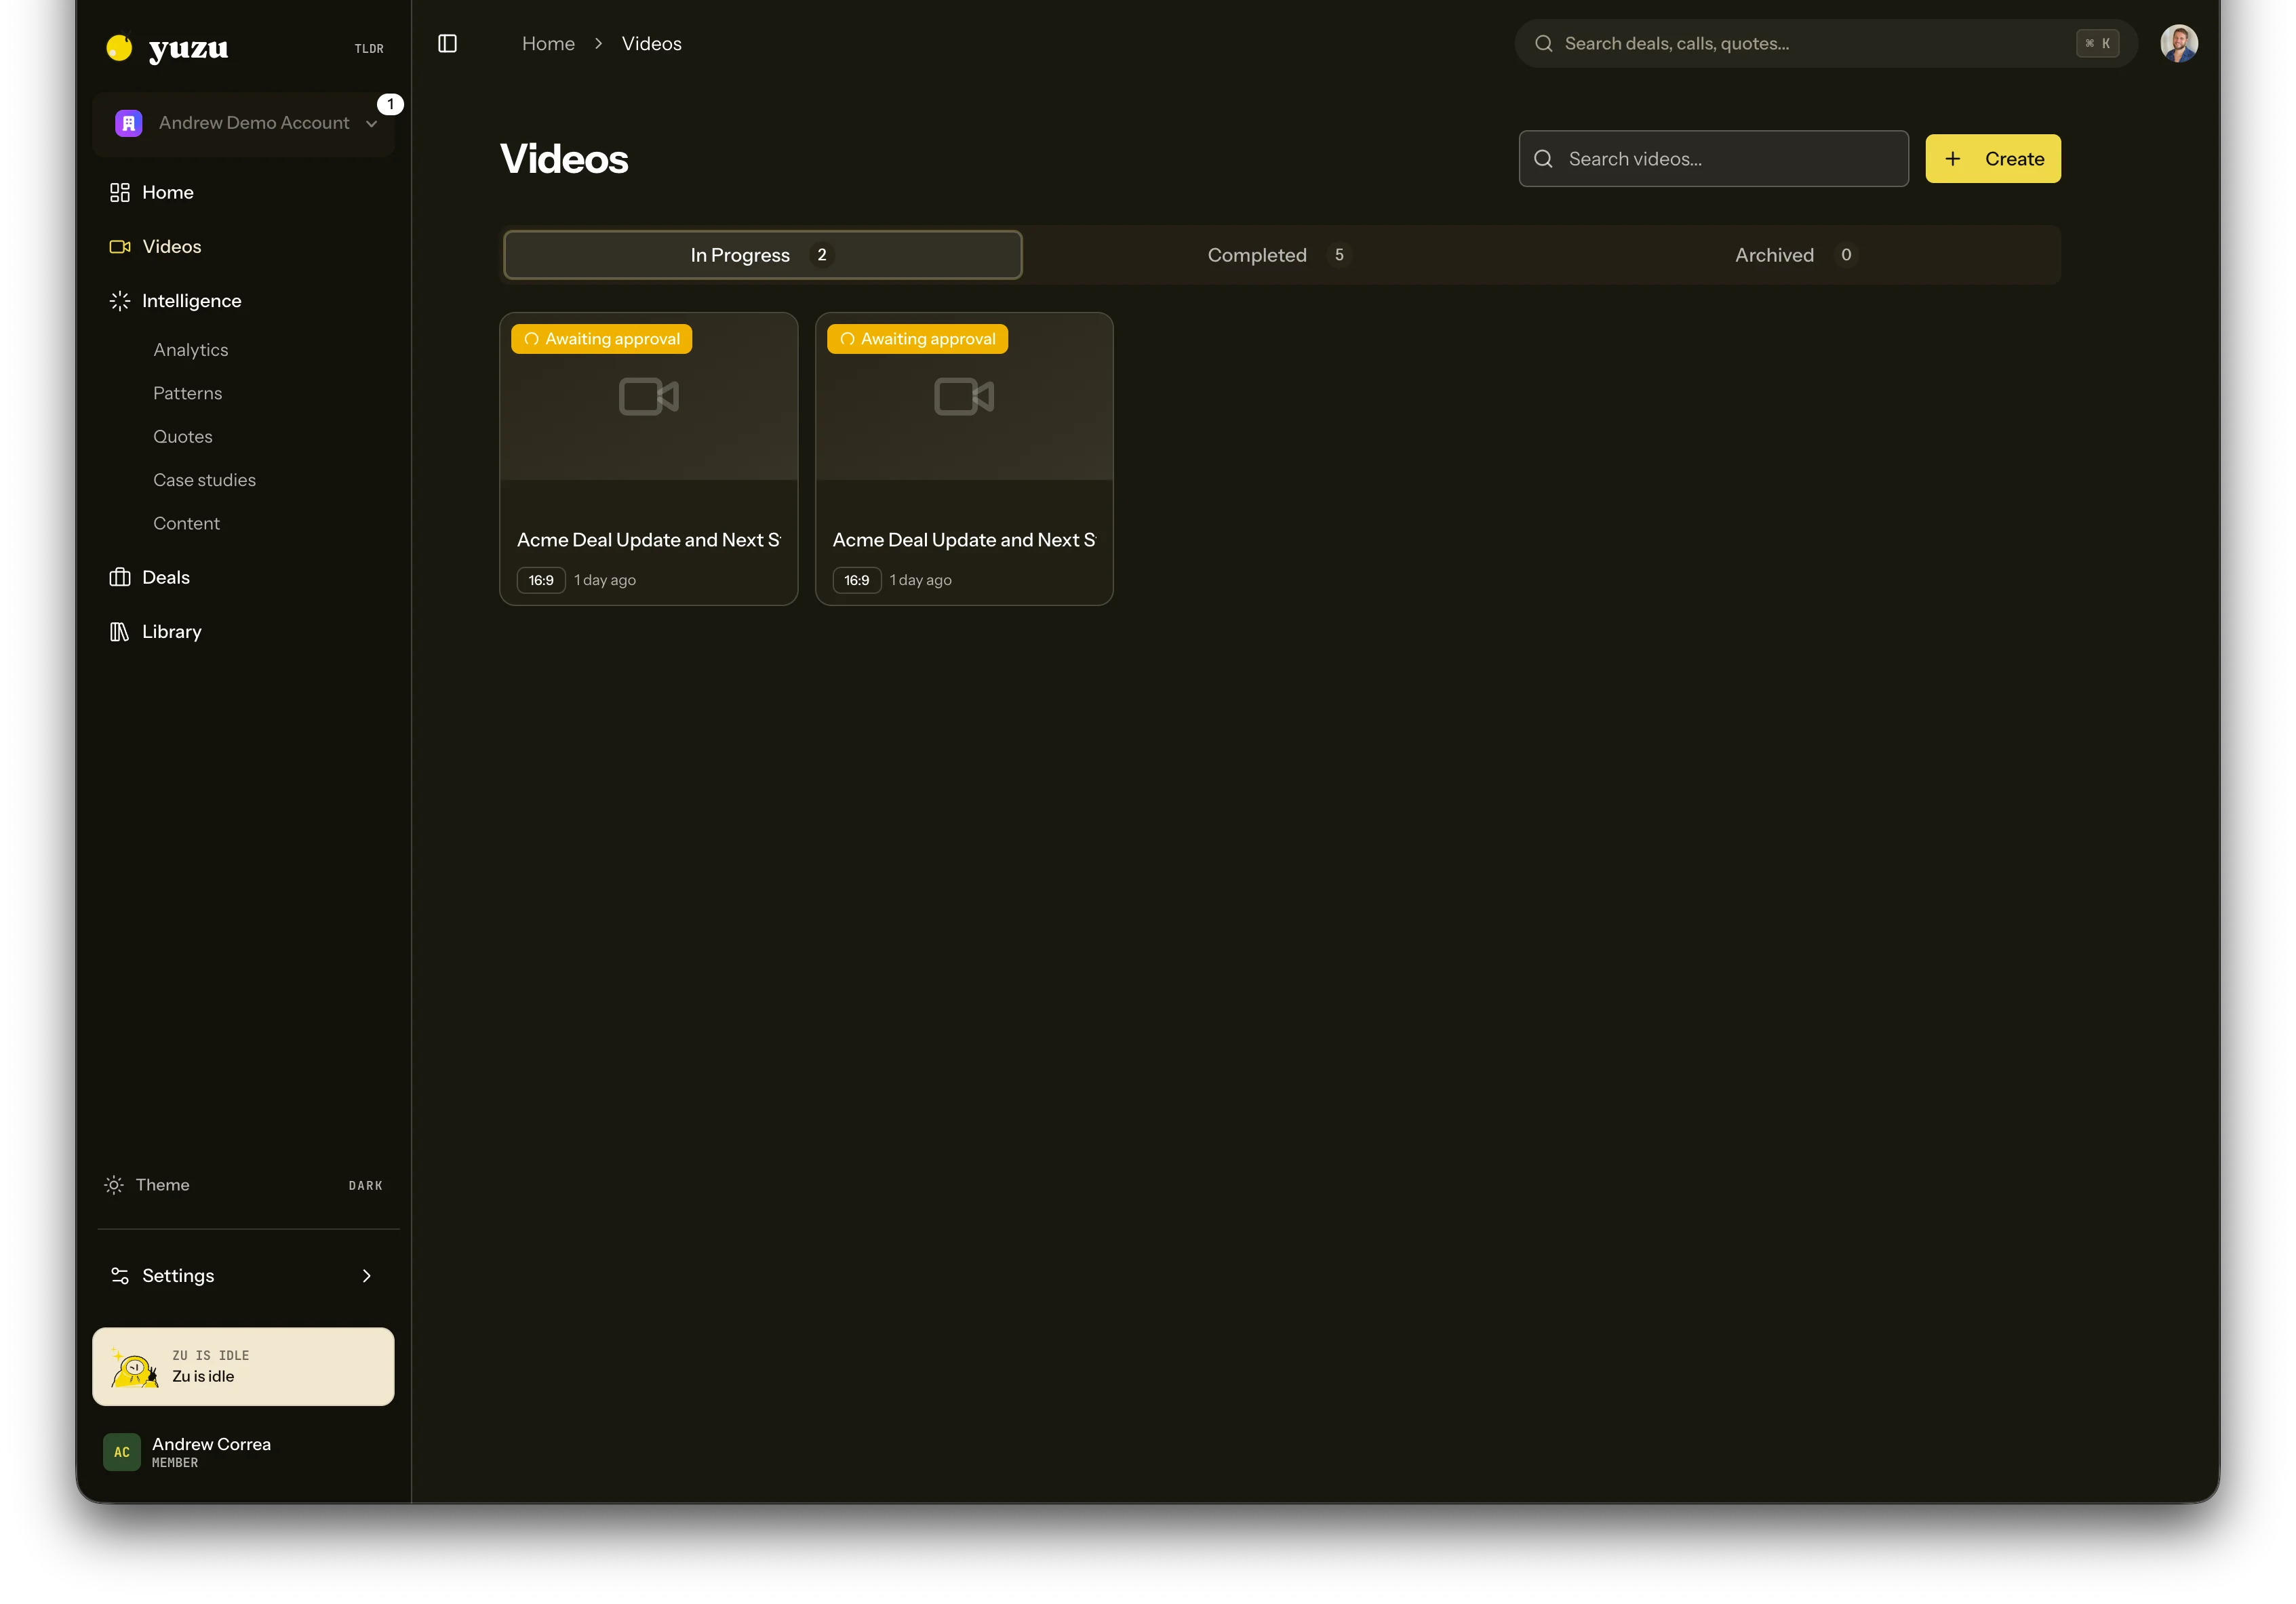Image resolution: width=2296 pixels, height=1604 pixels.
Task: Click the plus icon on Create button
Action: (x=1952, y=159)
